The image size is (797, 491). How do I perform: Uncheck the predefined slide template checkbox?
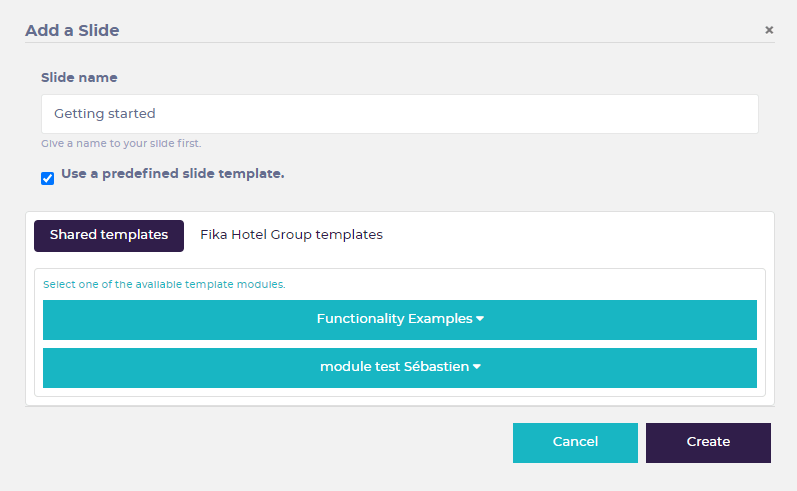pyautogui.click(x=47, y=178)
